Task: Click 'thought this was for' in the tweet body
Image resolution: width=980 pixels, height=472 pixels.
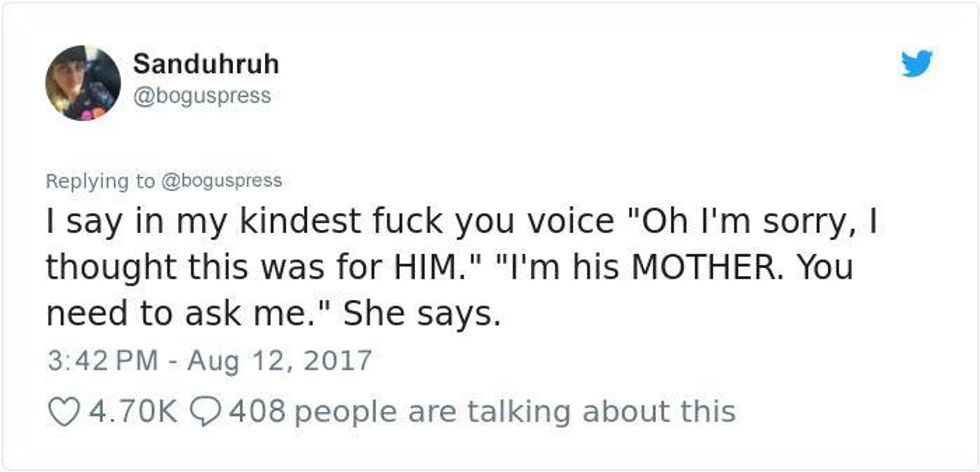Action: 214,269
